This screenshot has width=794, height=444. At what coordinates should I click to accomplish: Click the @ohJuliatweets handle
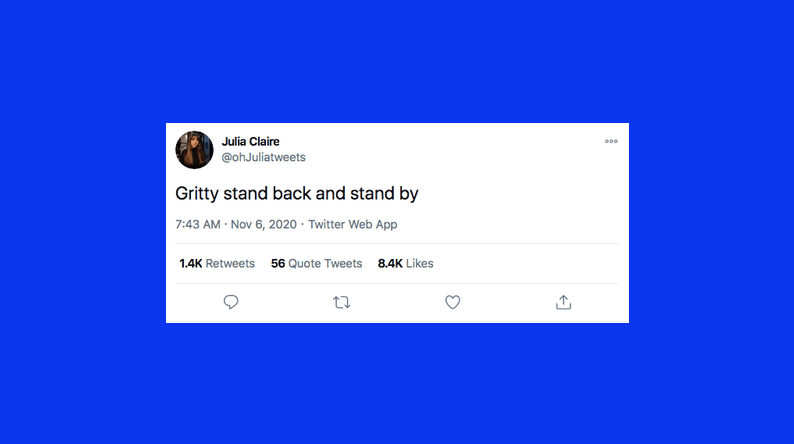coord(263,157)
